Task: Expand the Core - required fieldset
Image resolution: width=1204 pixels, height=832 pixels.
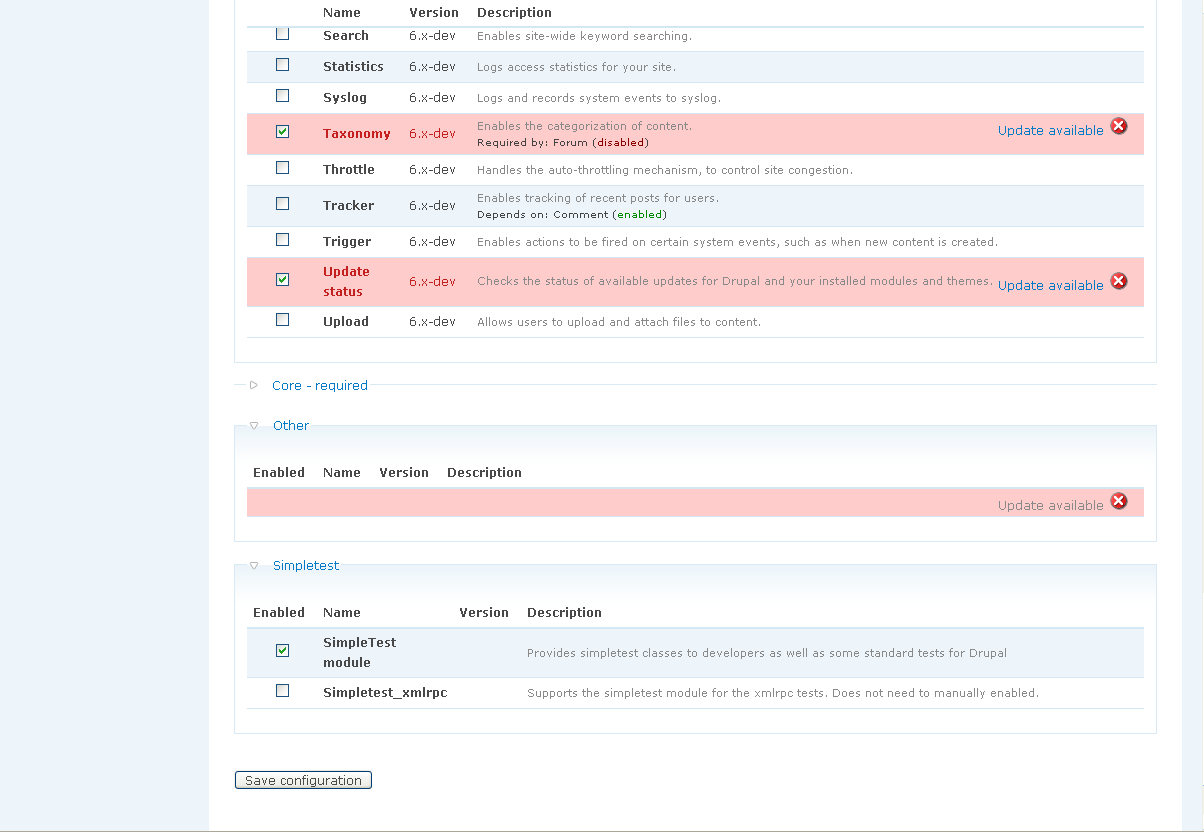Action: (x=320, y=385)
